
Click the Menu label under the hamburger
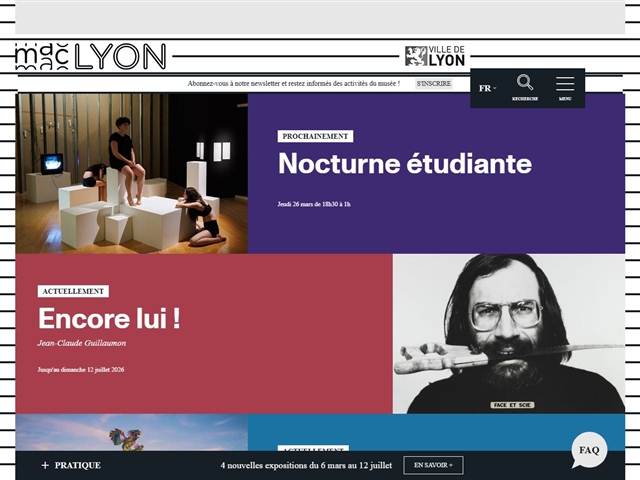[565, 99]
